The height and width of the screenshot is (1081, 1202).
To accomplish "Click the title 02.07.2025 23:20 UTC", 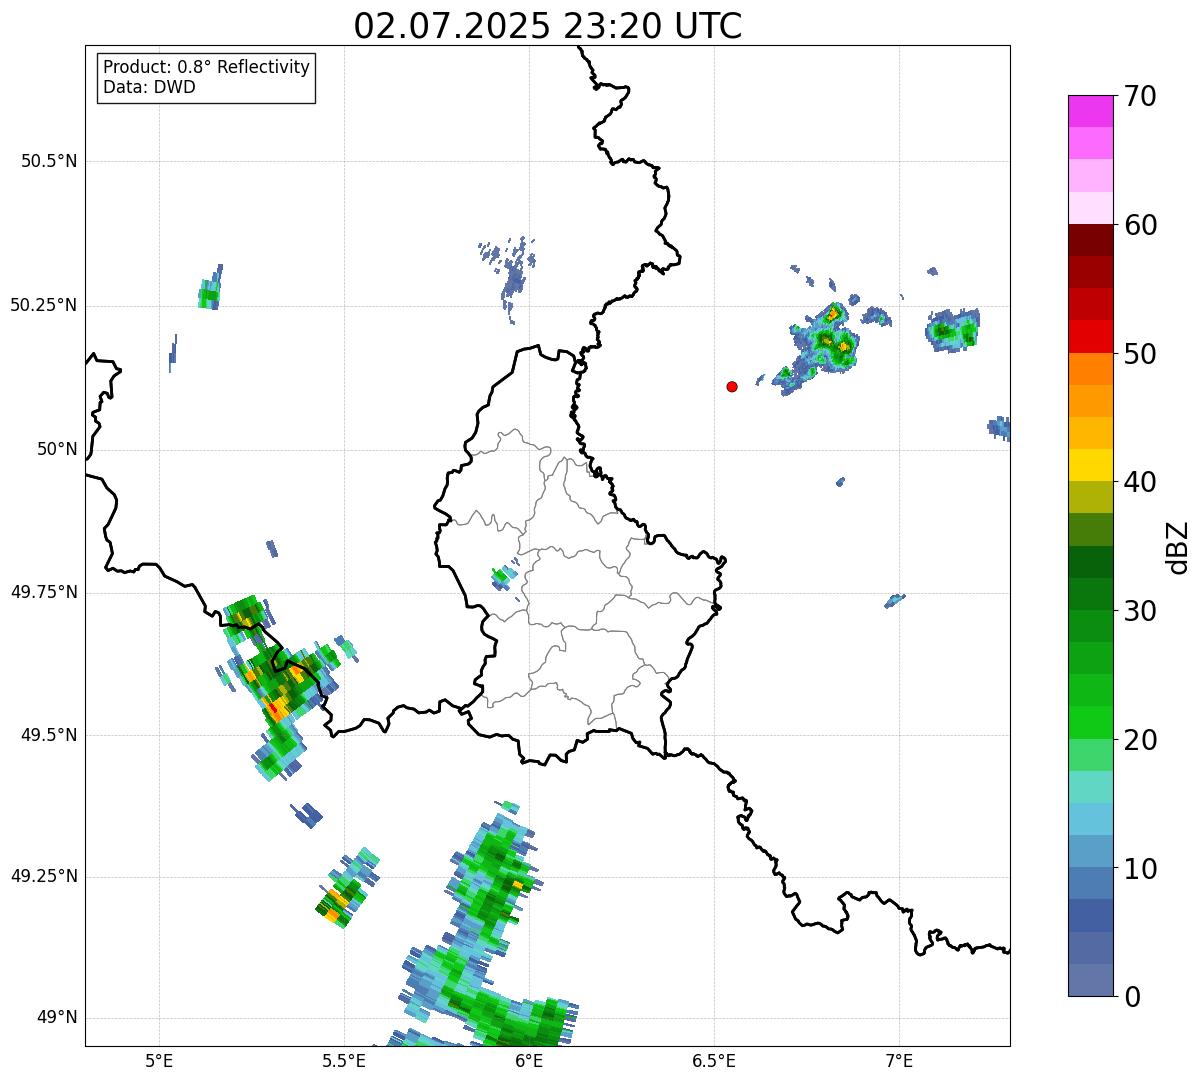I will coord(548,25).
